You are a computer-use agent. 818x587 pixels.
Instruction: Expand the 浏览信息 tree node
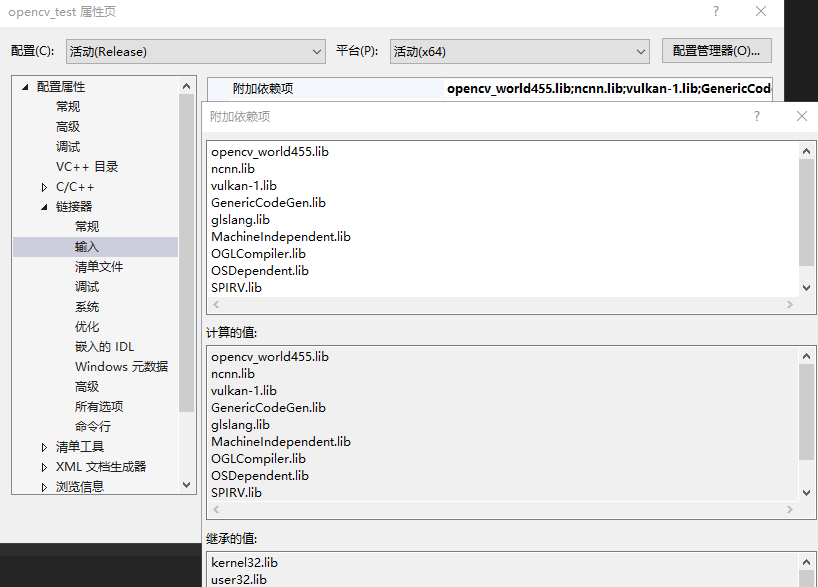click(44, 487)
